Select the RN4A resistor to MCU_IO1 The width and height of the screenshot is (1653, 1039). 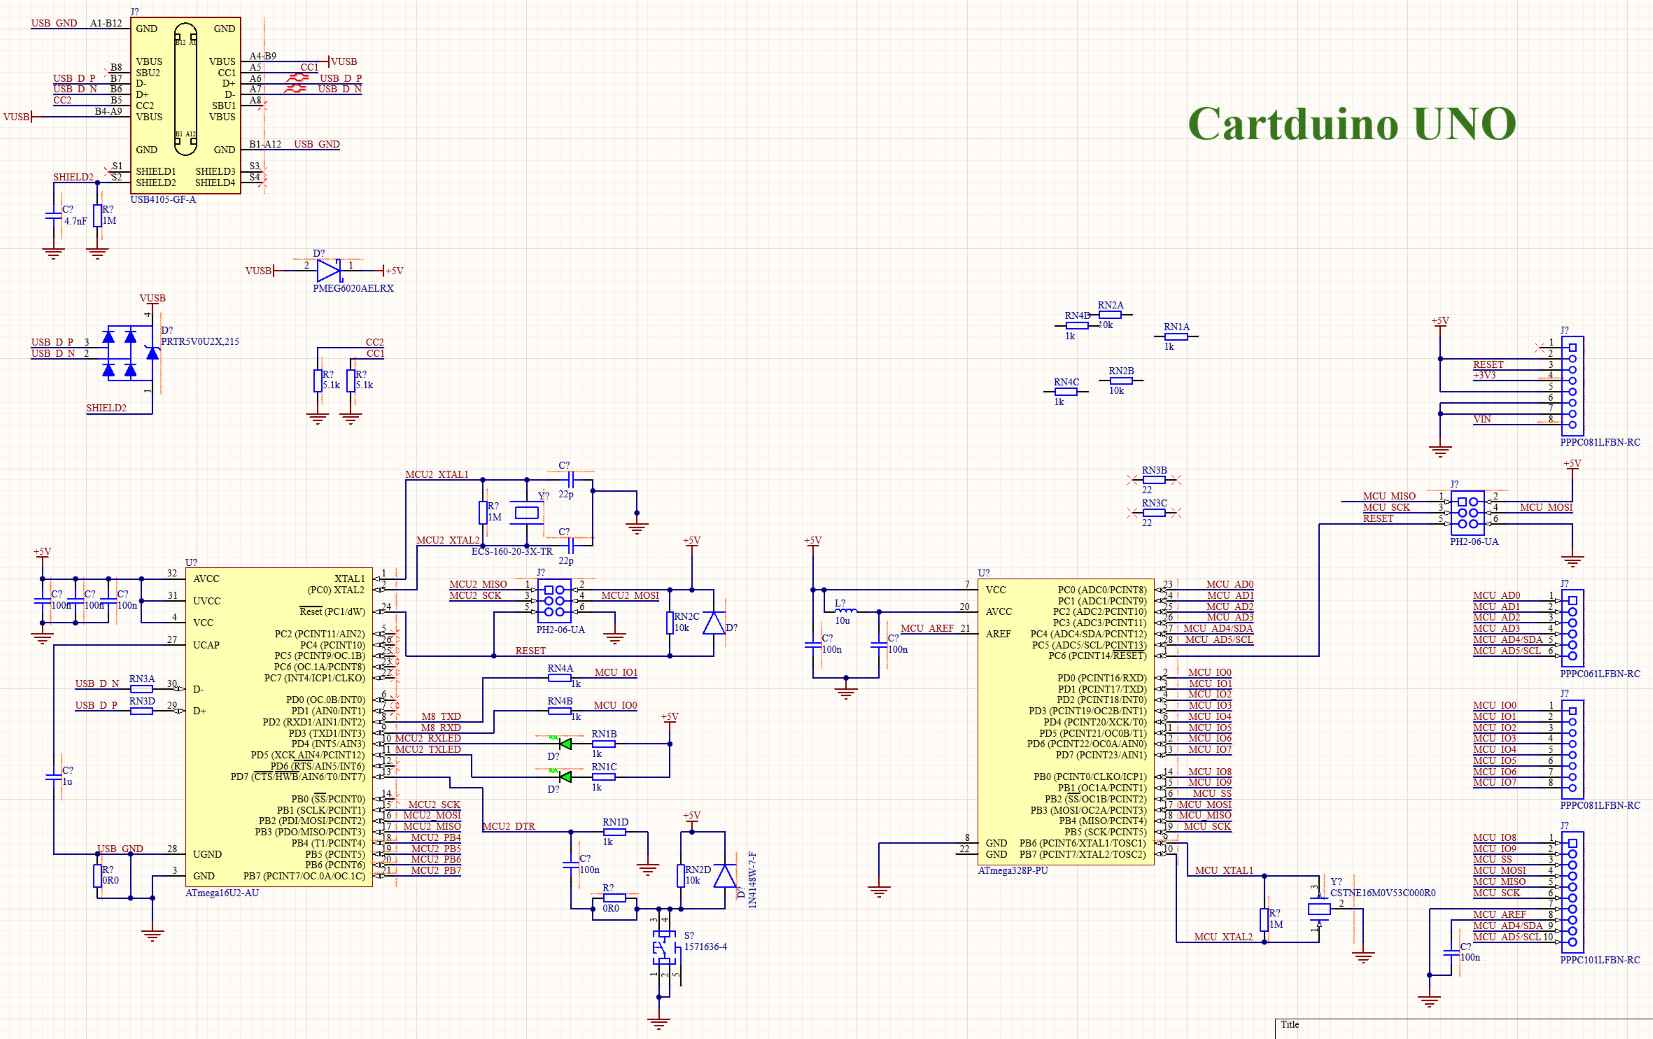(x=560, y=677)
